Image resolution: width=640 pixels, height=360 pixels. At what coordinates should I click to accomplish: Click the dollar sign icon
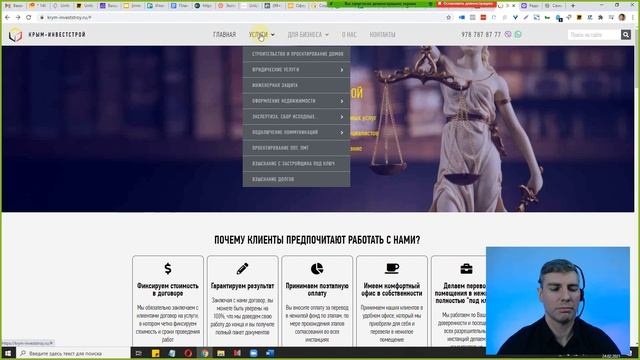click(168, 269)
